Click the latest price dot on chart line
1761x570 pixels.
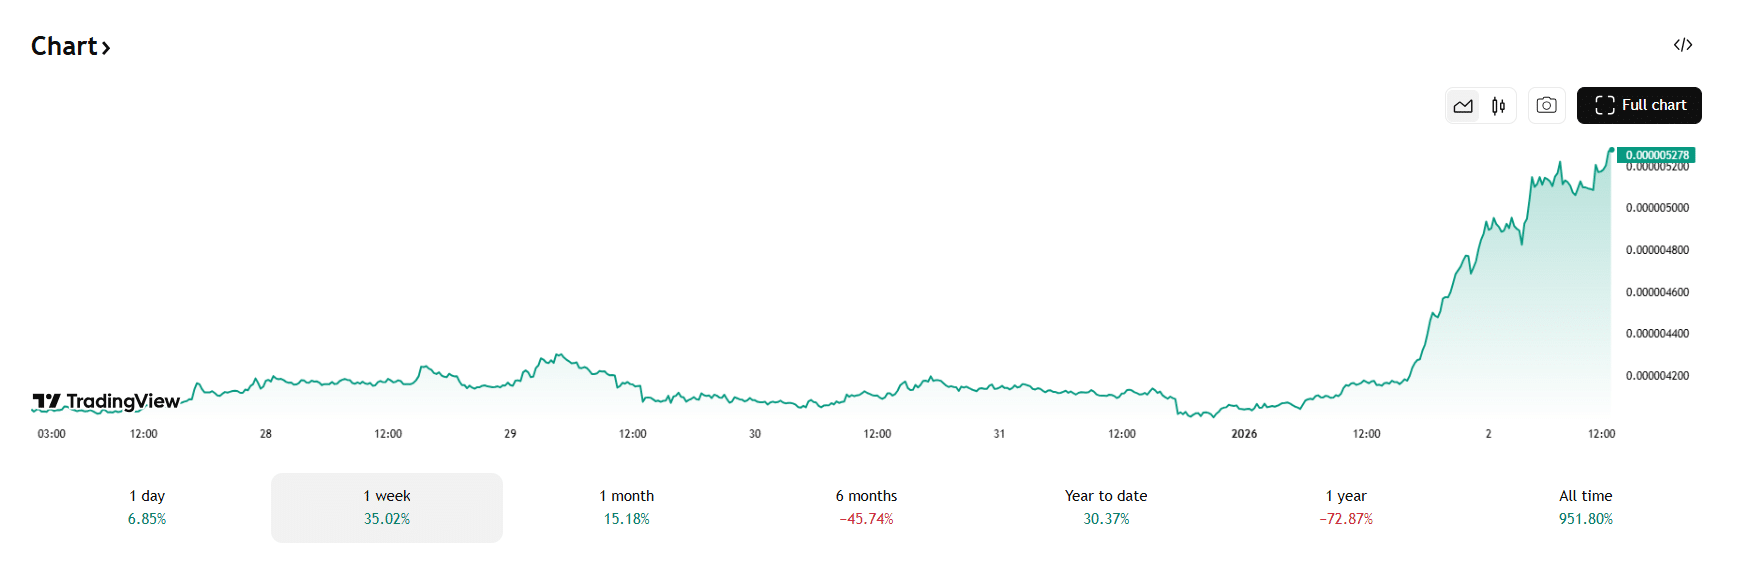click(1611, 150)
